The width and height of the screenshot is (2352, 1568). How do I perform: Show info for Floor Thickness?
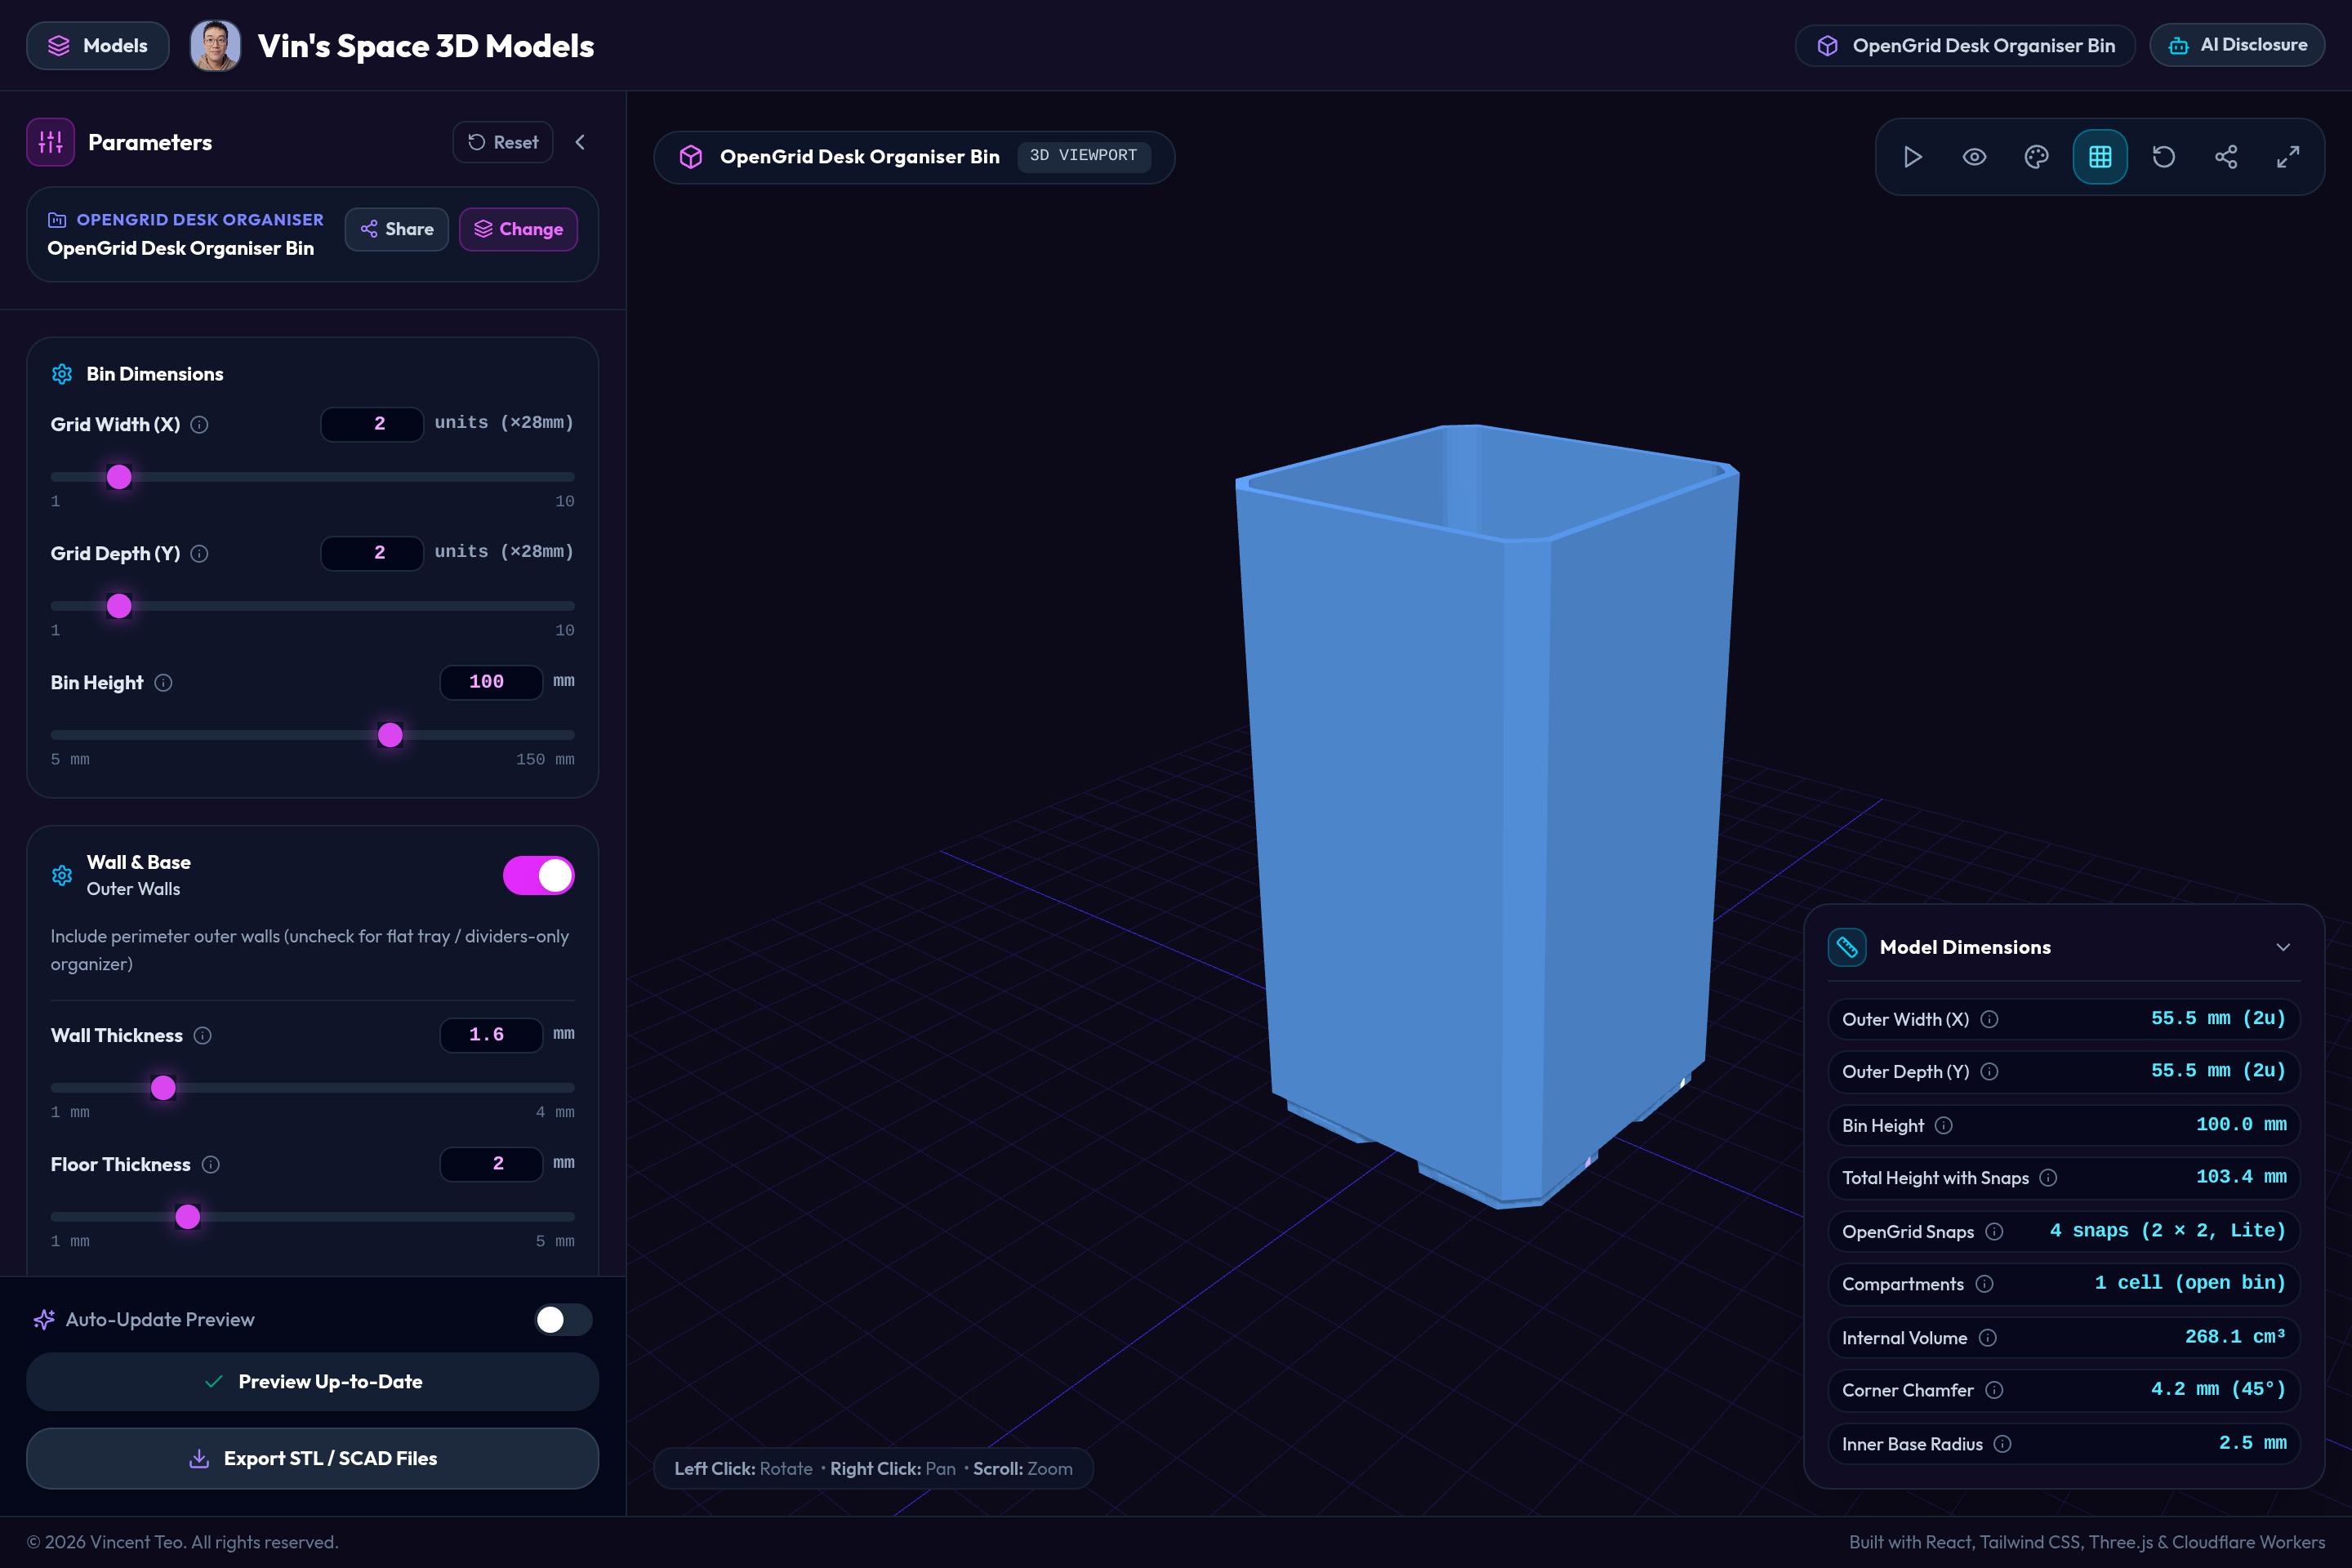coord(210,1164)
